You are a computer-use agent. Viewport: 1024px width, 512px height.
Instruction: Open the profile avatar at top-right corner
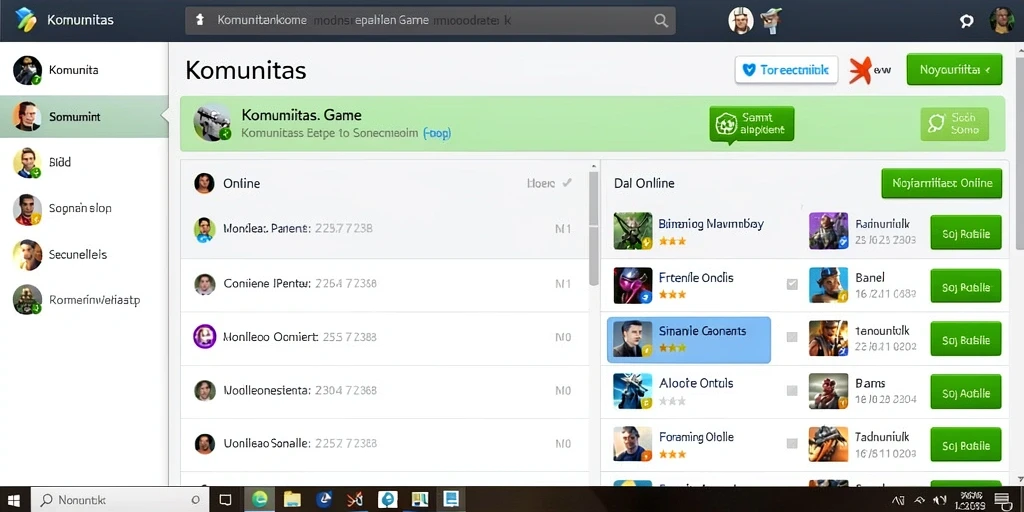tap(1002, 20)
